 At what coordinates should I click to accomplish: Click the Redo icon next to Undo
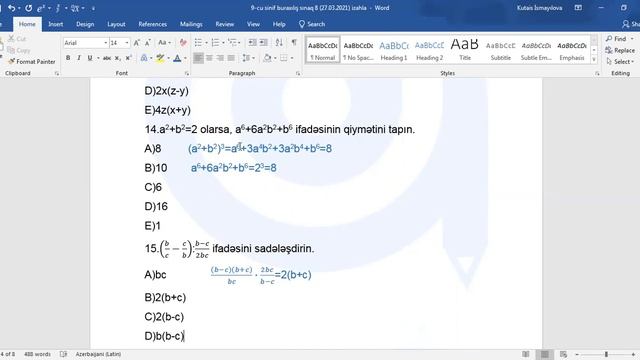click(x=28, y=8)
